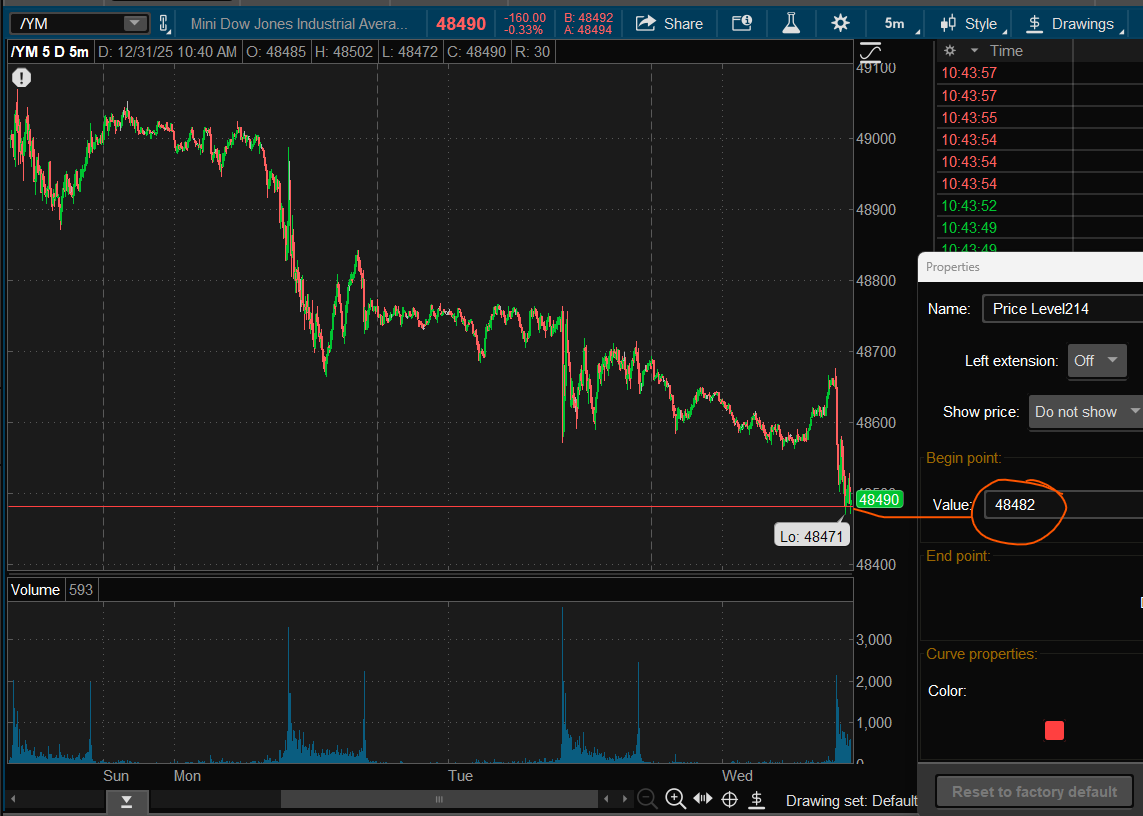Image resolution: width=1143 pixels, height=816 pixels.
Task: Click the red Color swatch
Action: 1054,731
